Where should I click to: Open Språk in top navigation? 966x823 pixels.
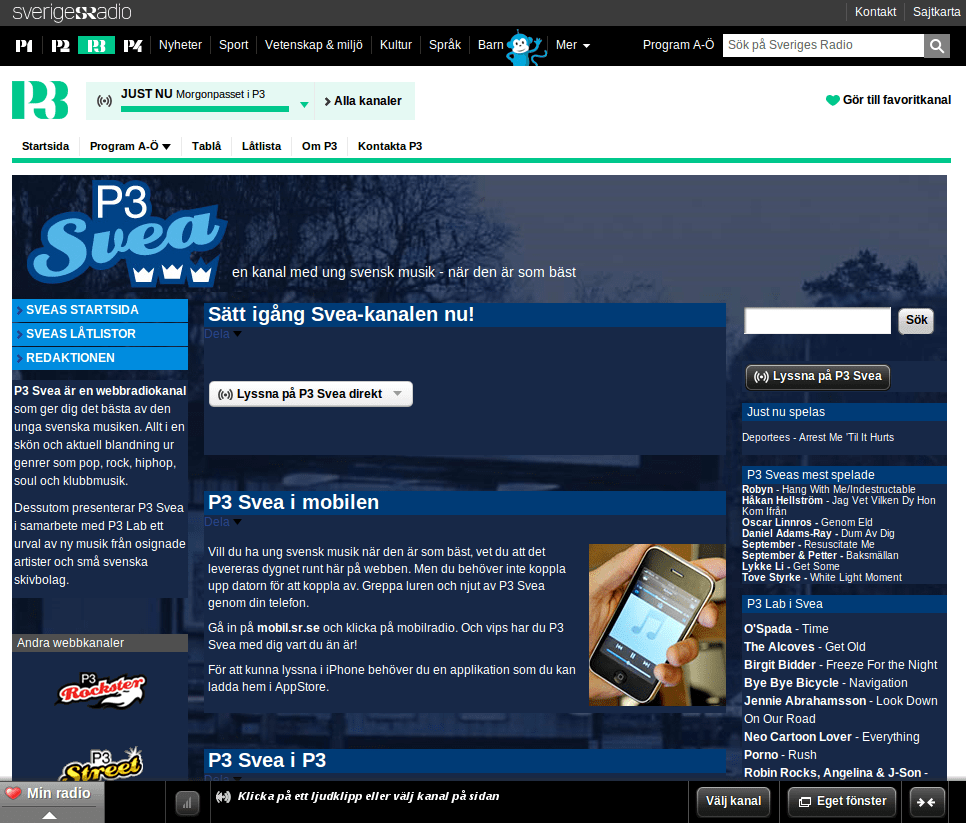click(x=445, y=45)
